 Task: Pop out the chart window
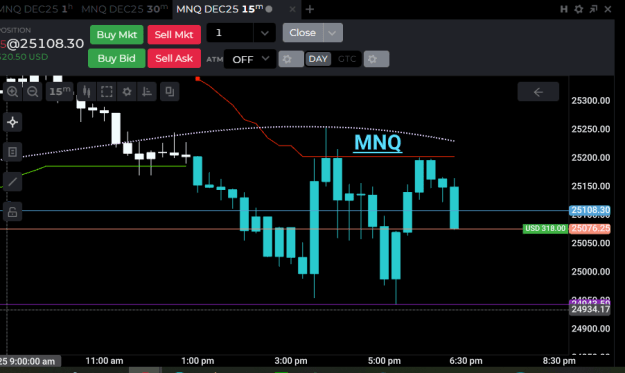pos(594,9)
